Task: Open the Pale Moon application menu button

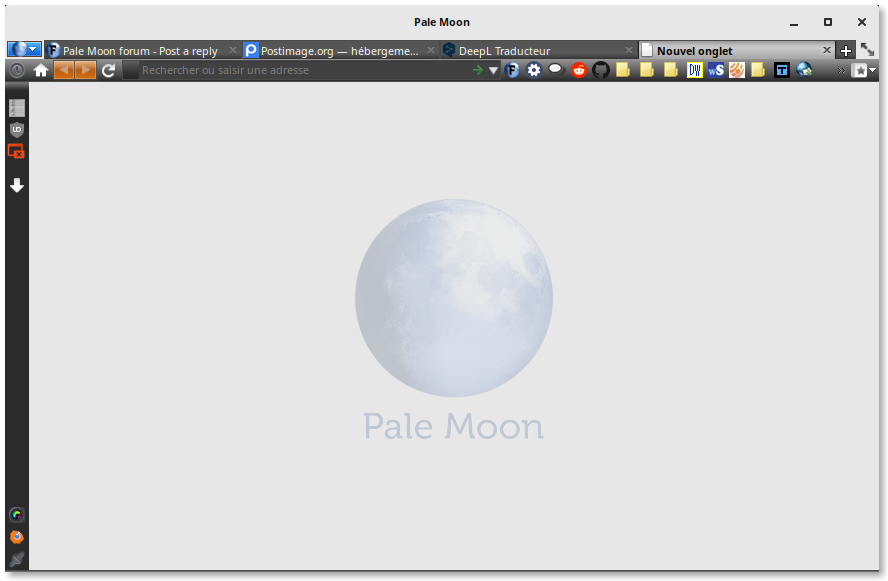Action: point(24,50)
